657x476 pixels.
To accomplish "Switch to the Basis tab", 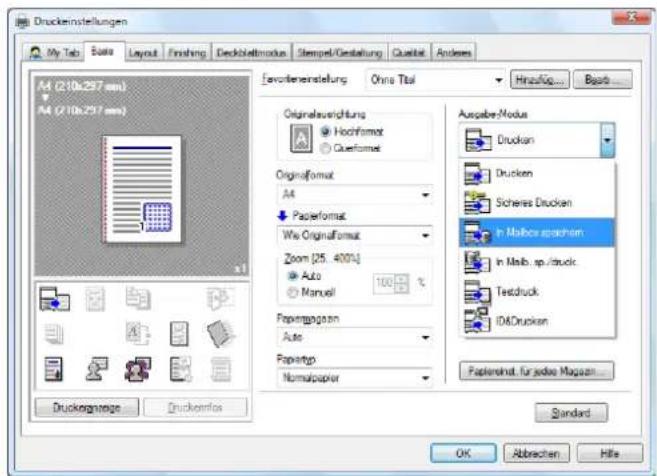I will (103, 52).
